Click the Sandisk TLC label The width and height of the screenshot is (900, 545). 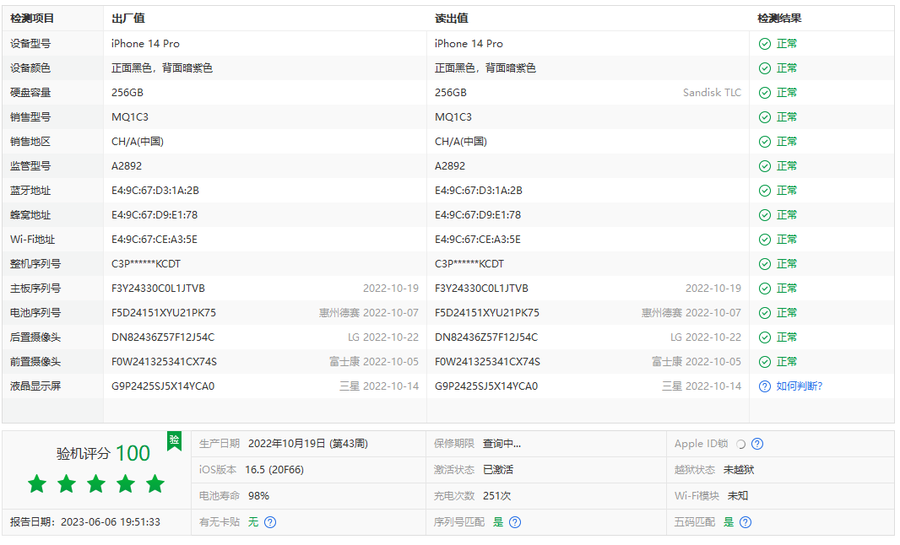point(712,92)
